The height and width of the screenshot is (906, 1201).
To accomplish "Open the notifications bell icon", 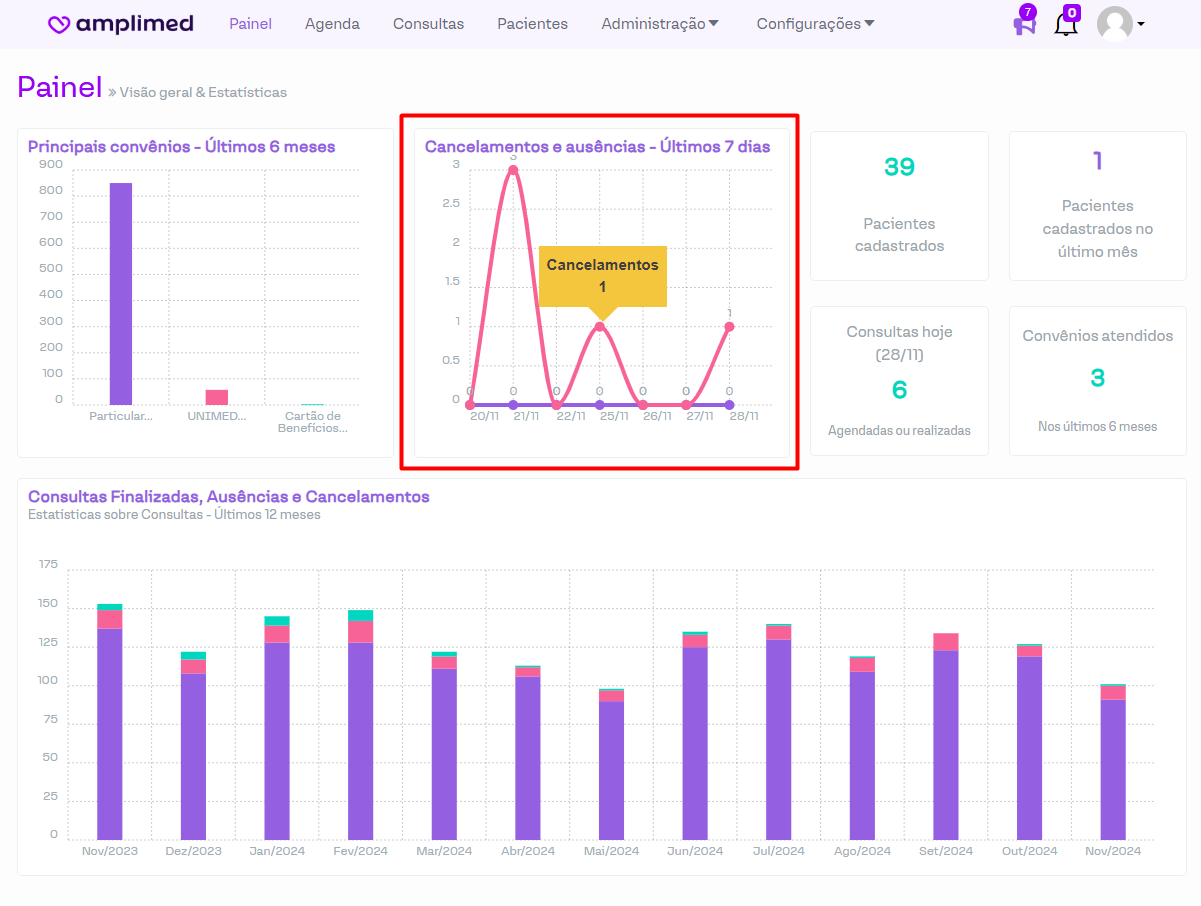I will [1066, 24].
